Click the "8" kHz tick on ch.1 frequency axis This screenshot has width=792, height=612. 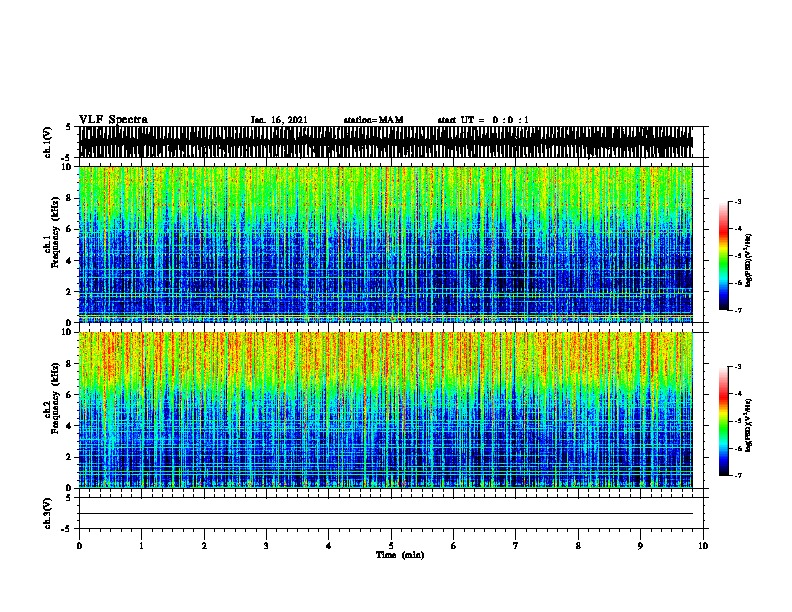[x=69, y=198]
